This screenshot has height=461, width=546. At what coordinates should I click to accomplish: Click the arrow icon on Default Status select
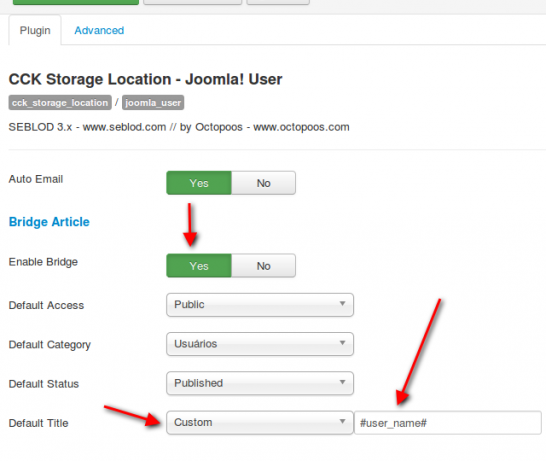click(343, 382)
